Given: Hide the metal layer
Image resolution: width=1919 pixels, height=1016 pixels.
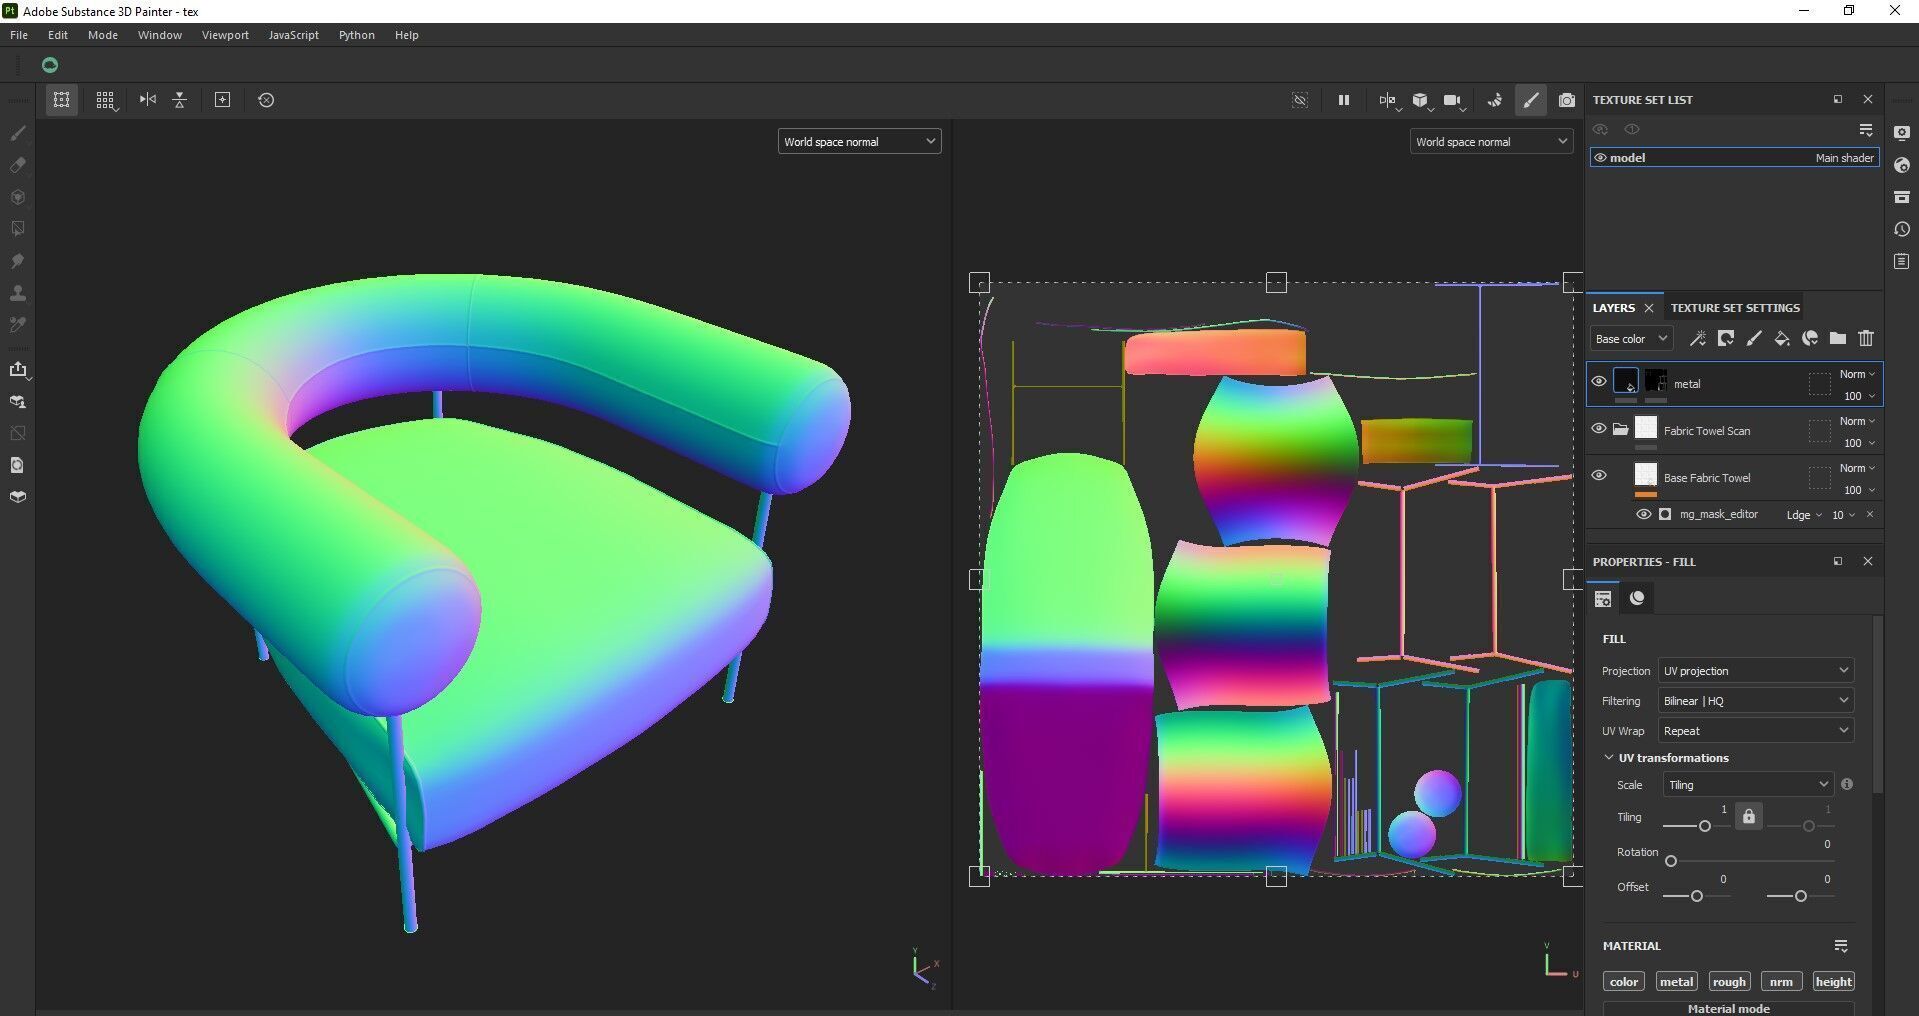Looking at the screenshot, I should [1599, 381].
